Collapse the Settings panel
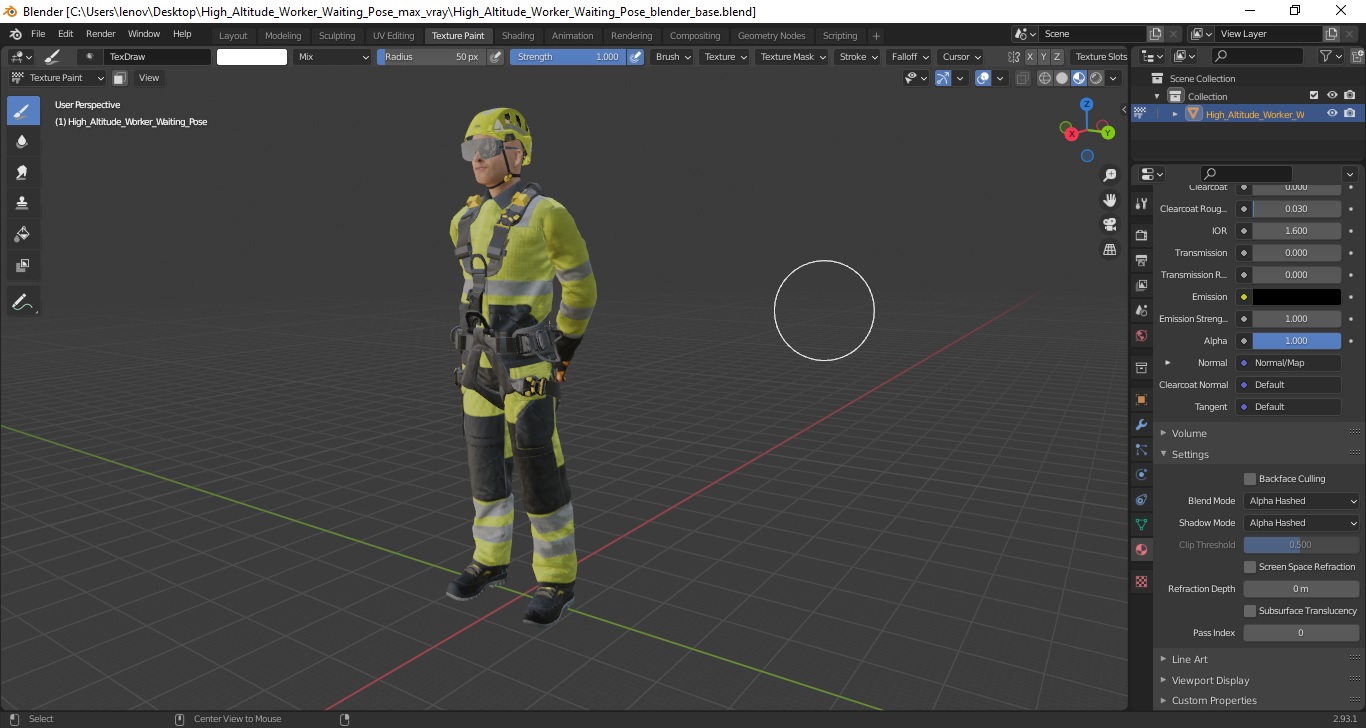Viewport: 1366px width, 728px height. [x=1190, y=454]
